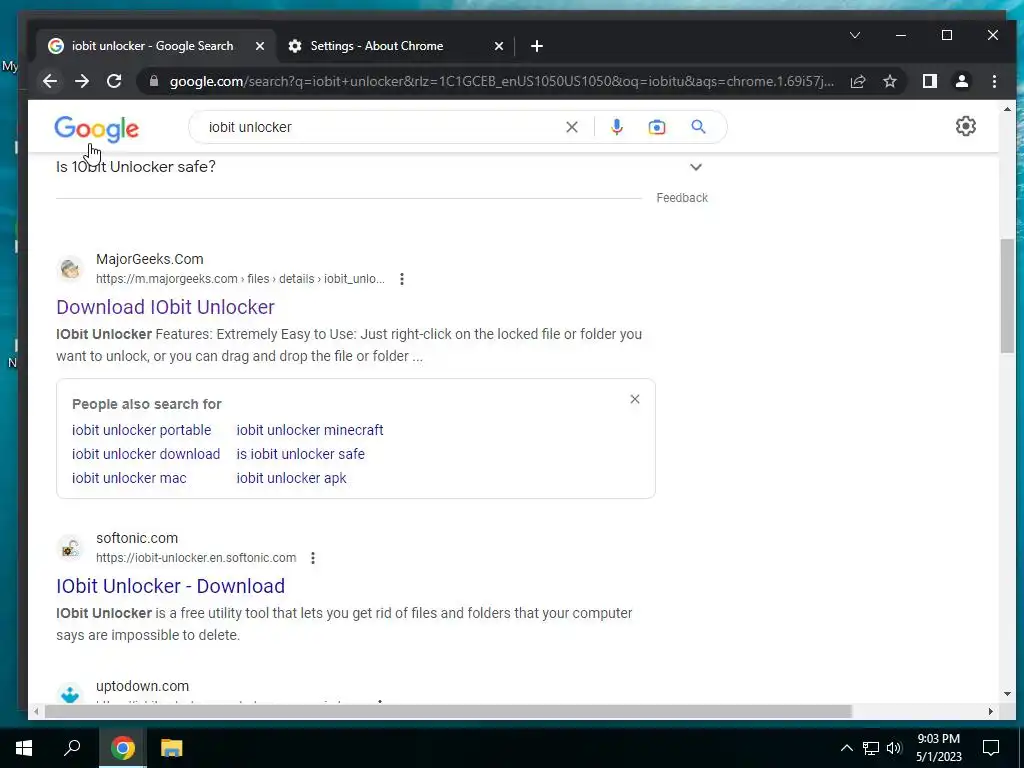Image resolution: width=1024 pixels, height=768 pixels.
Task: Click the iobit-unlocker.en.softonic.com URL
Action: pos(196,558)
